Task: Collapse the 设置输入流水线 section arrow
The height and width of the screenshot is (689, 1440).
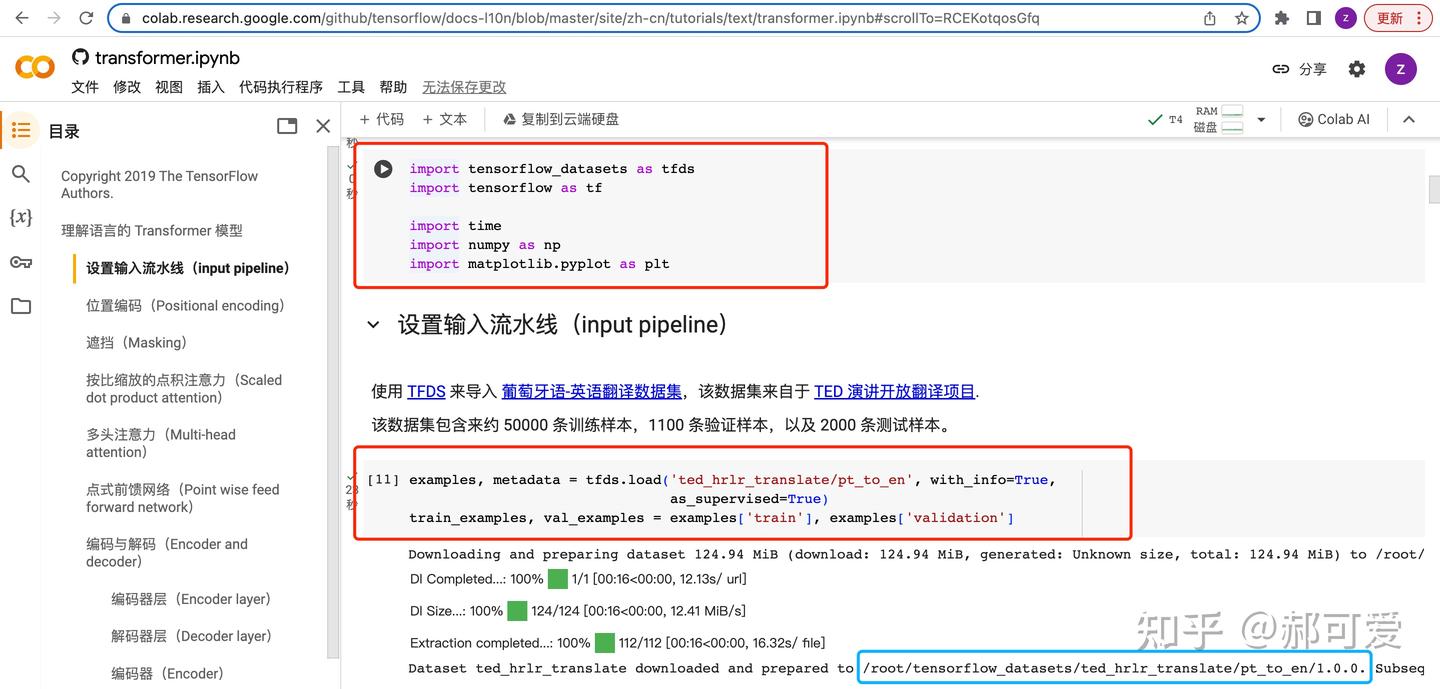Action: pyautogui.click(x=372, y=324)
